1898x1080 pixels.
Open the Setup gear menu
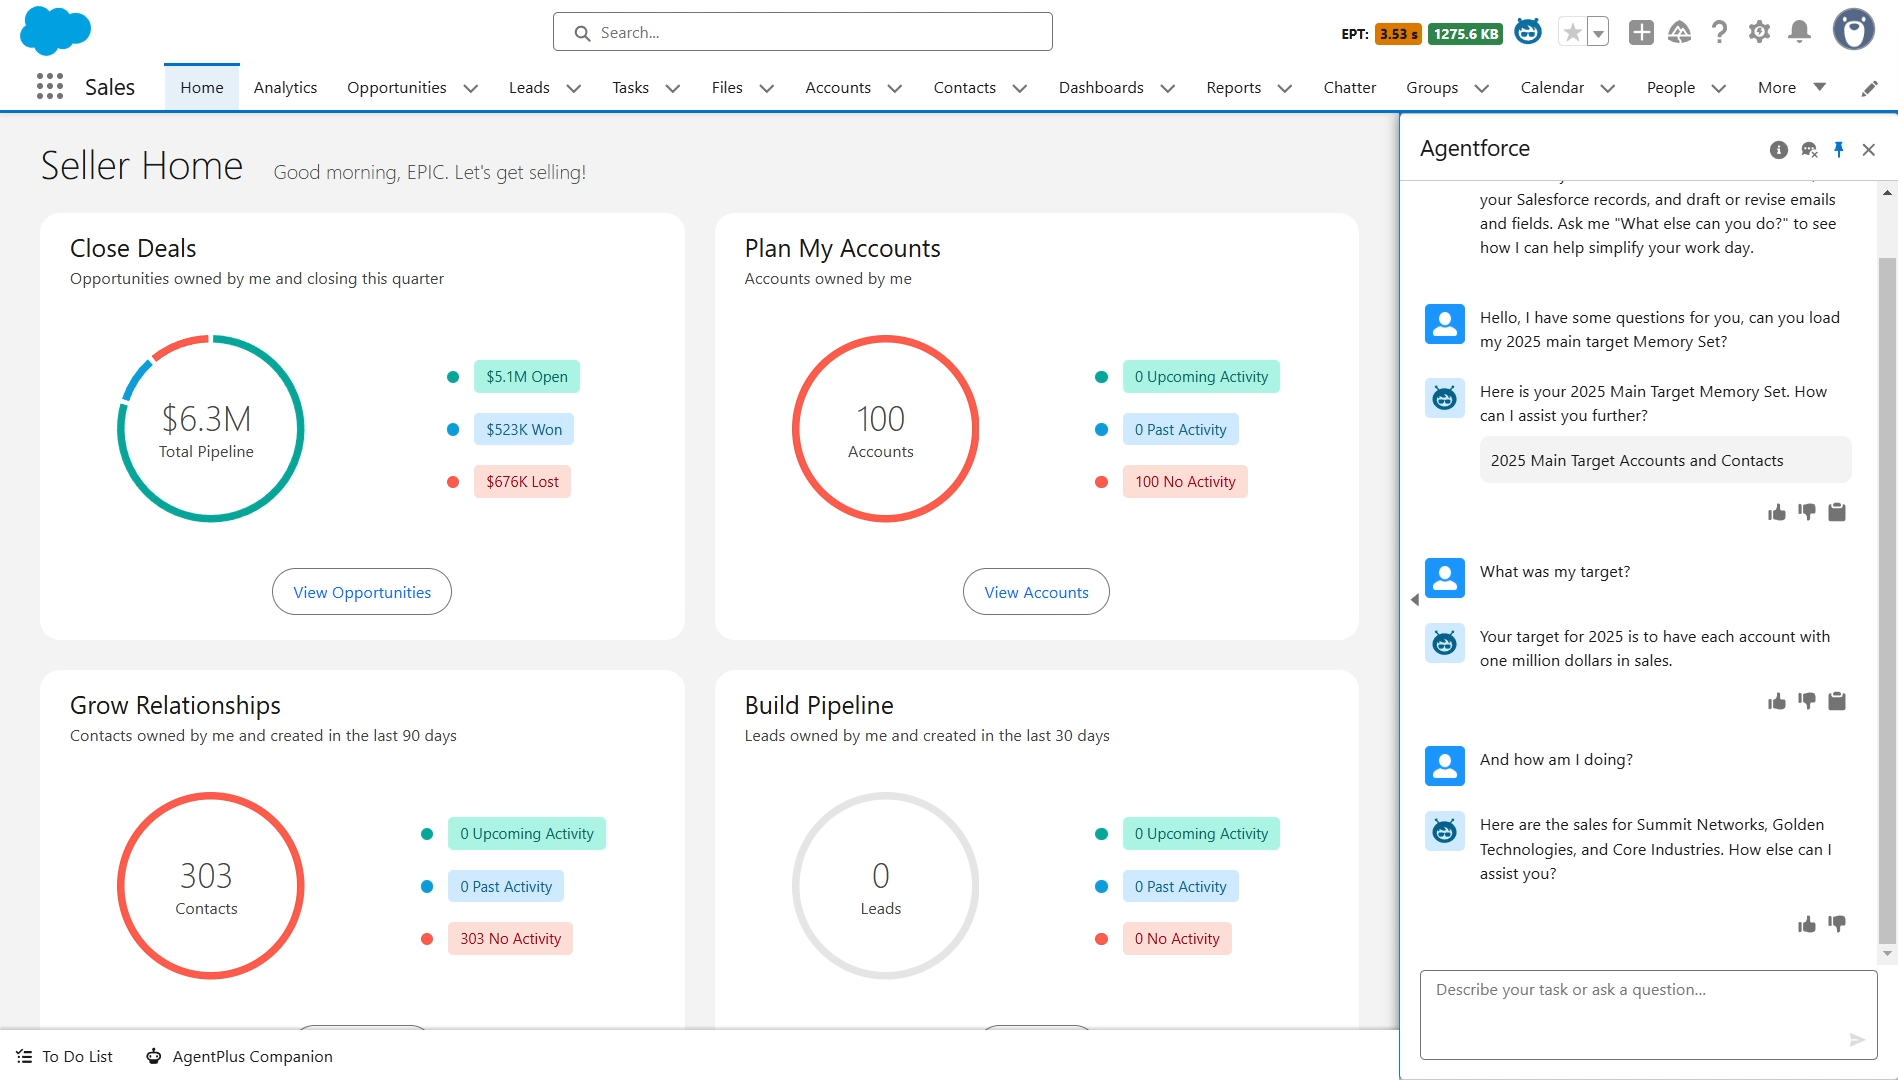point(1760,33)
